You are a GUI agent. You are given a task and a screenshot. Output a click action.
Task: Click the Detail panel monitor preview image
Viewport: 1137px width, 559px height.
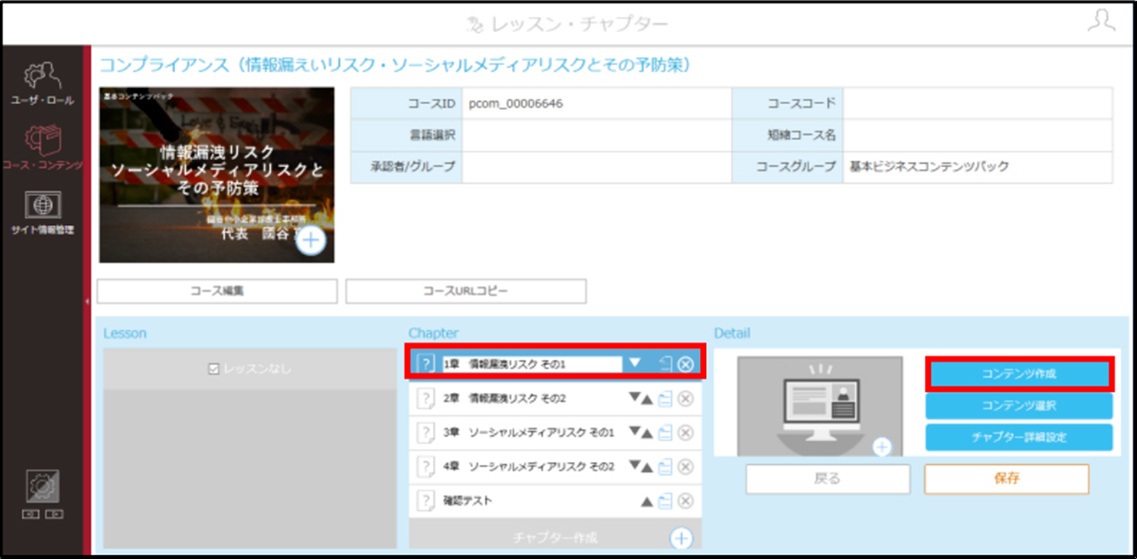(x=819, y=406)
